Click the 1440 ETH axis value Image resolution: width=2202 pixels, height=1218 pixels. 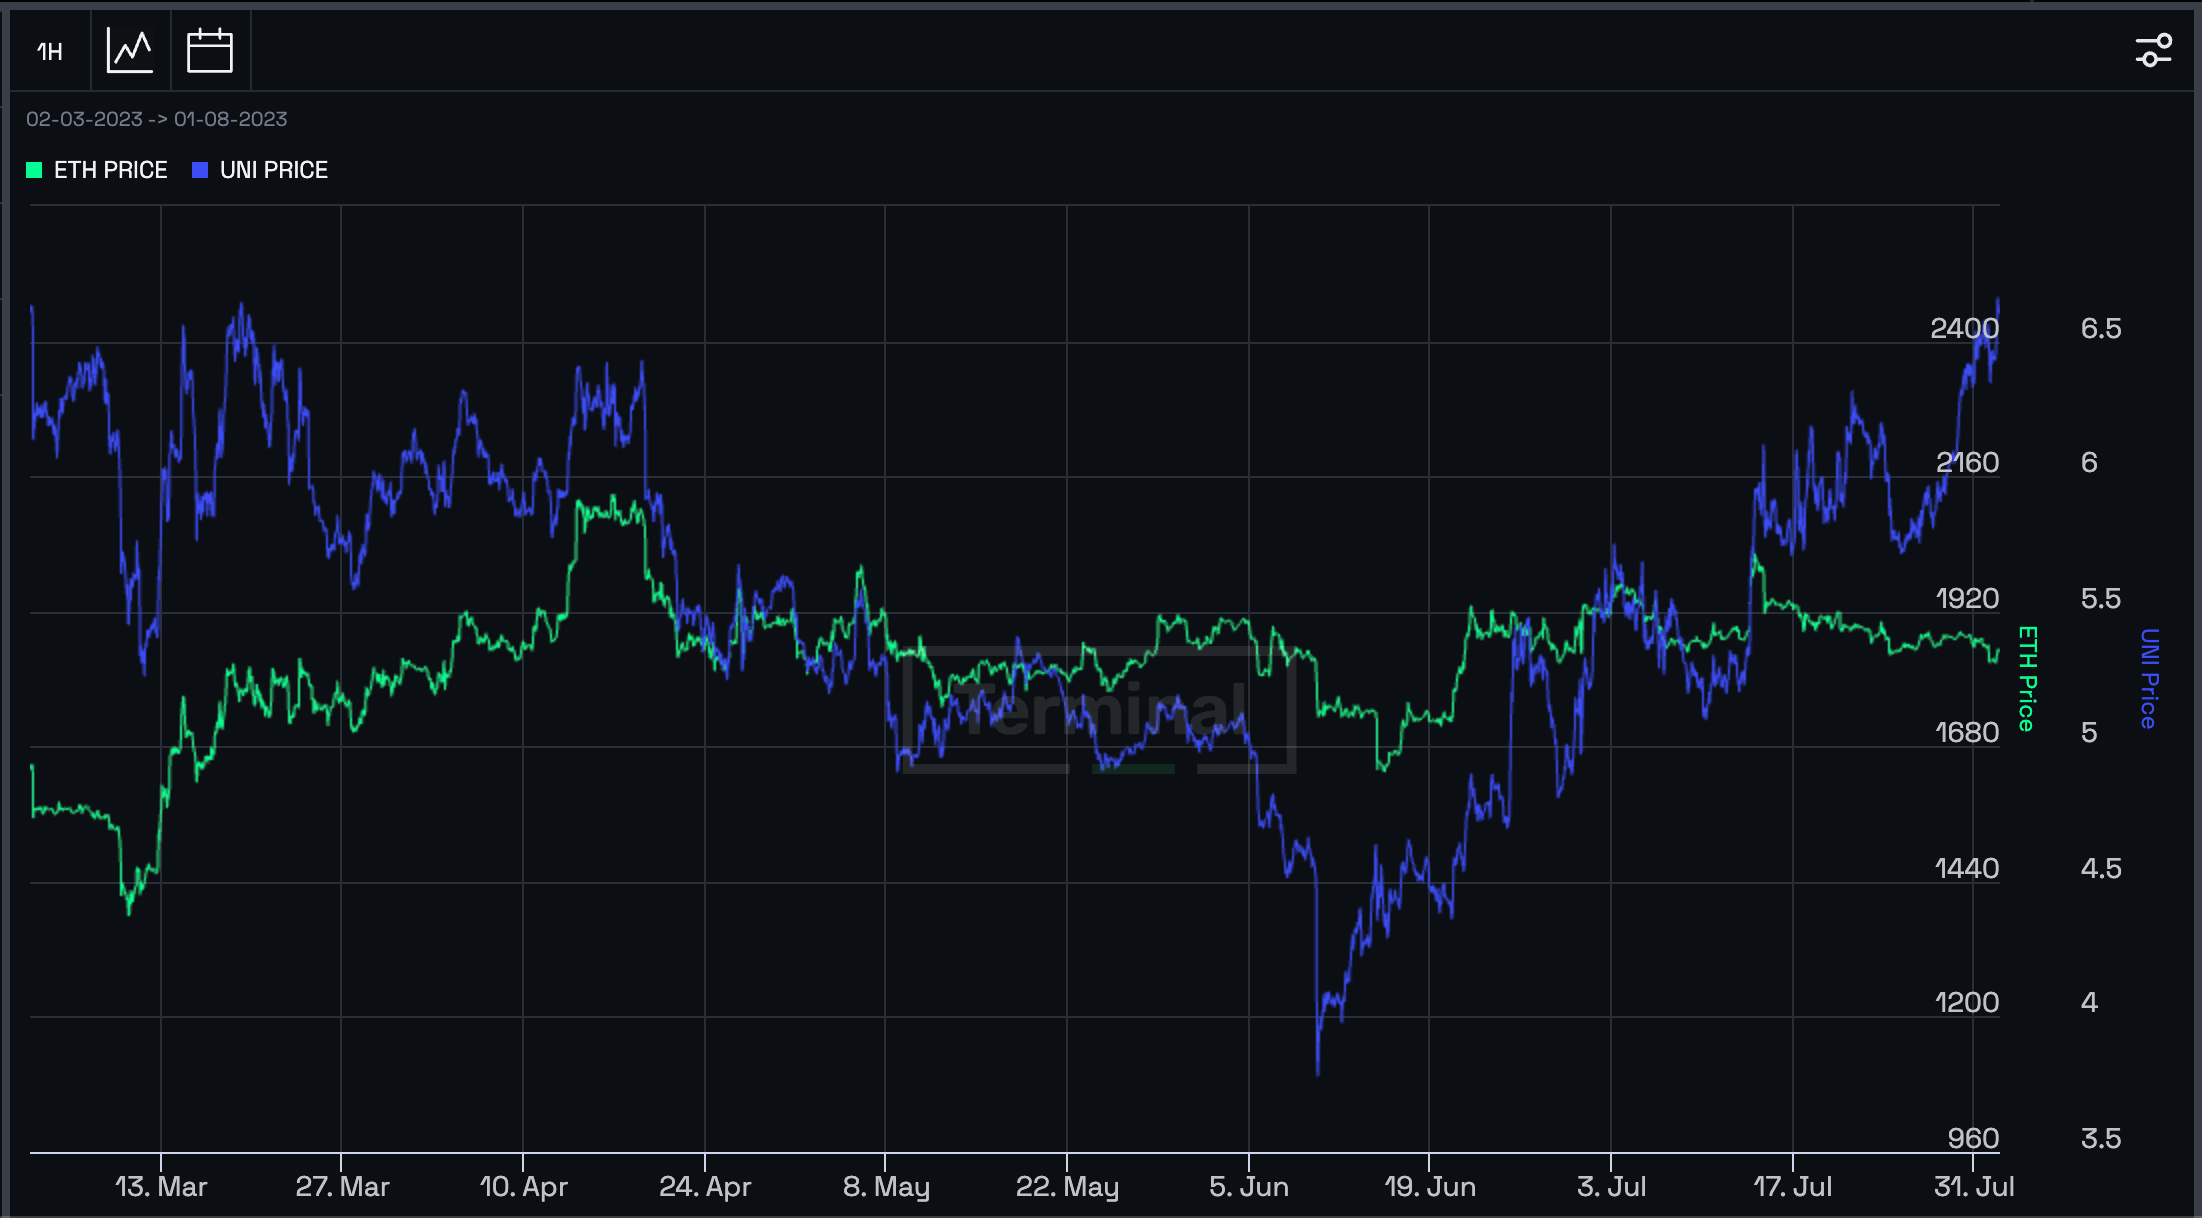click(x=1967, y=868)
